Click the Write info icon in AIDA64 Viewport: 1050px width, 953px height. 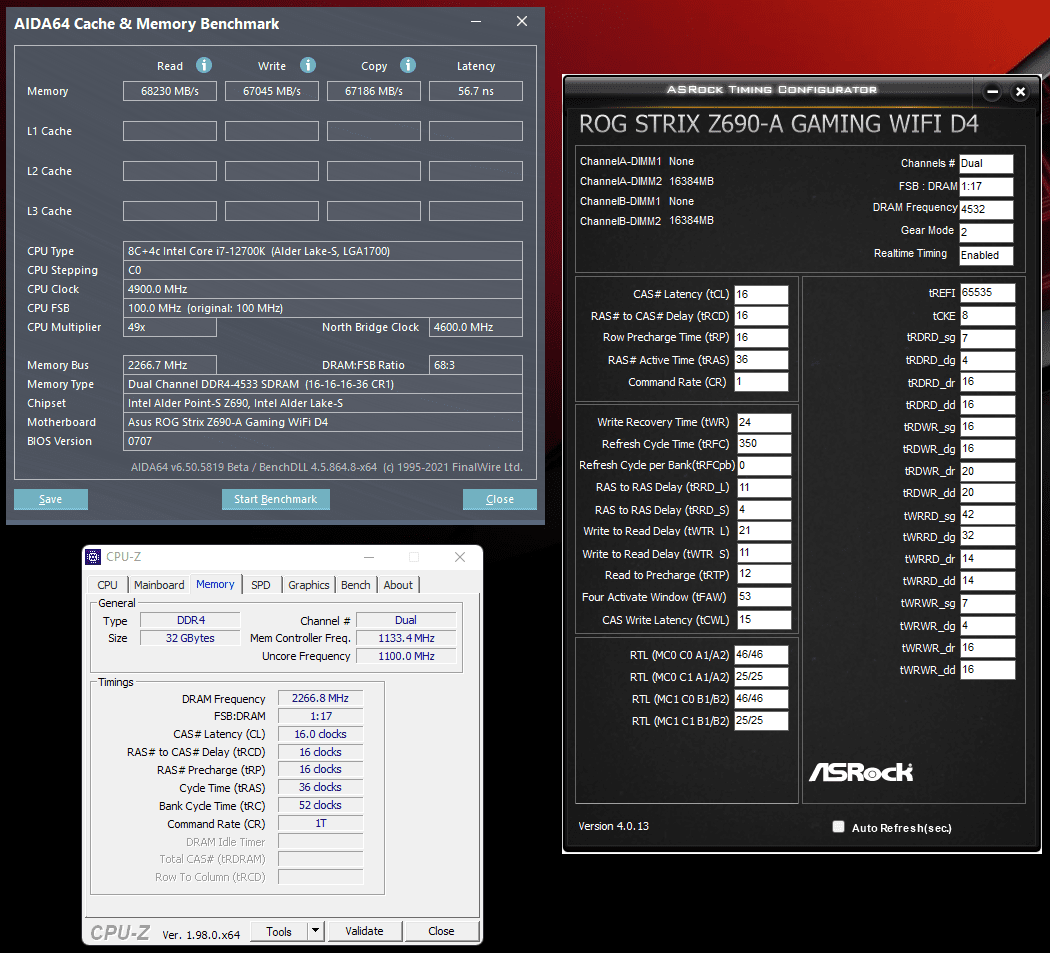[x=307, y=65]
